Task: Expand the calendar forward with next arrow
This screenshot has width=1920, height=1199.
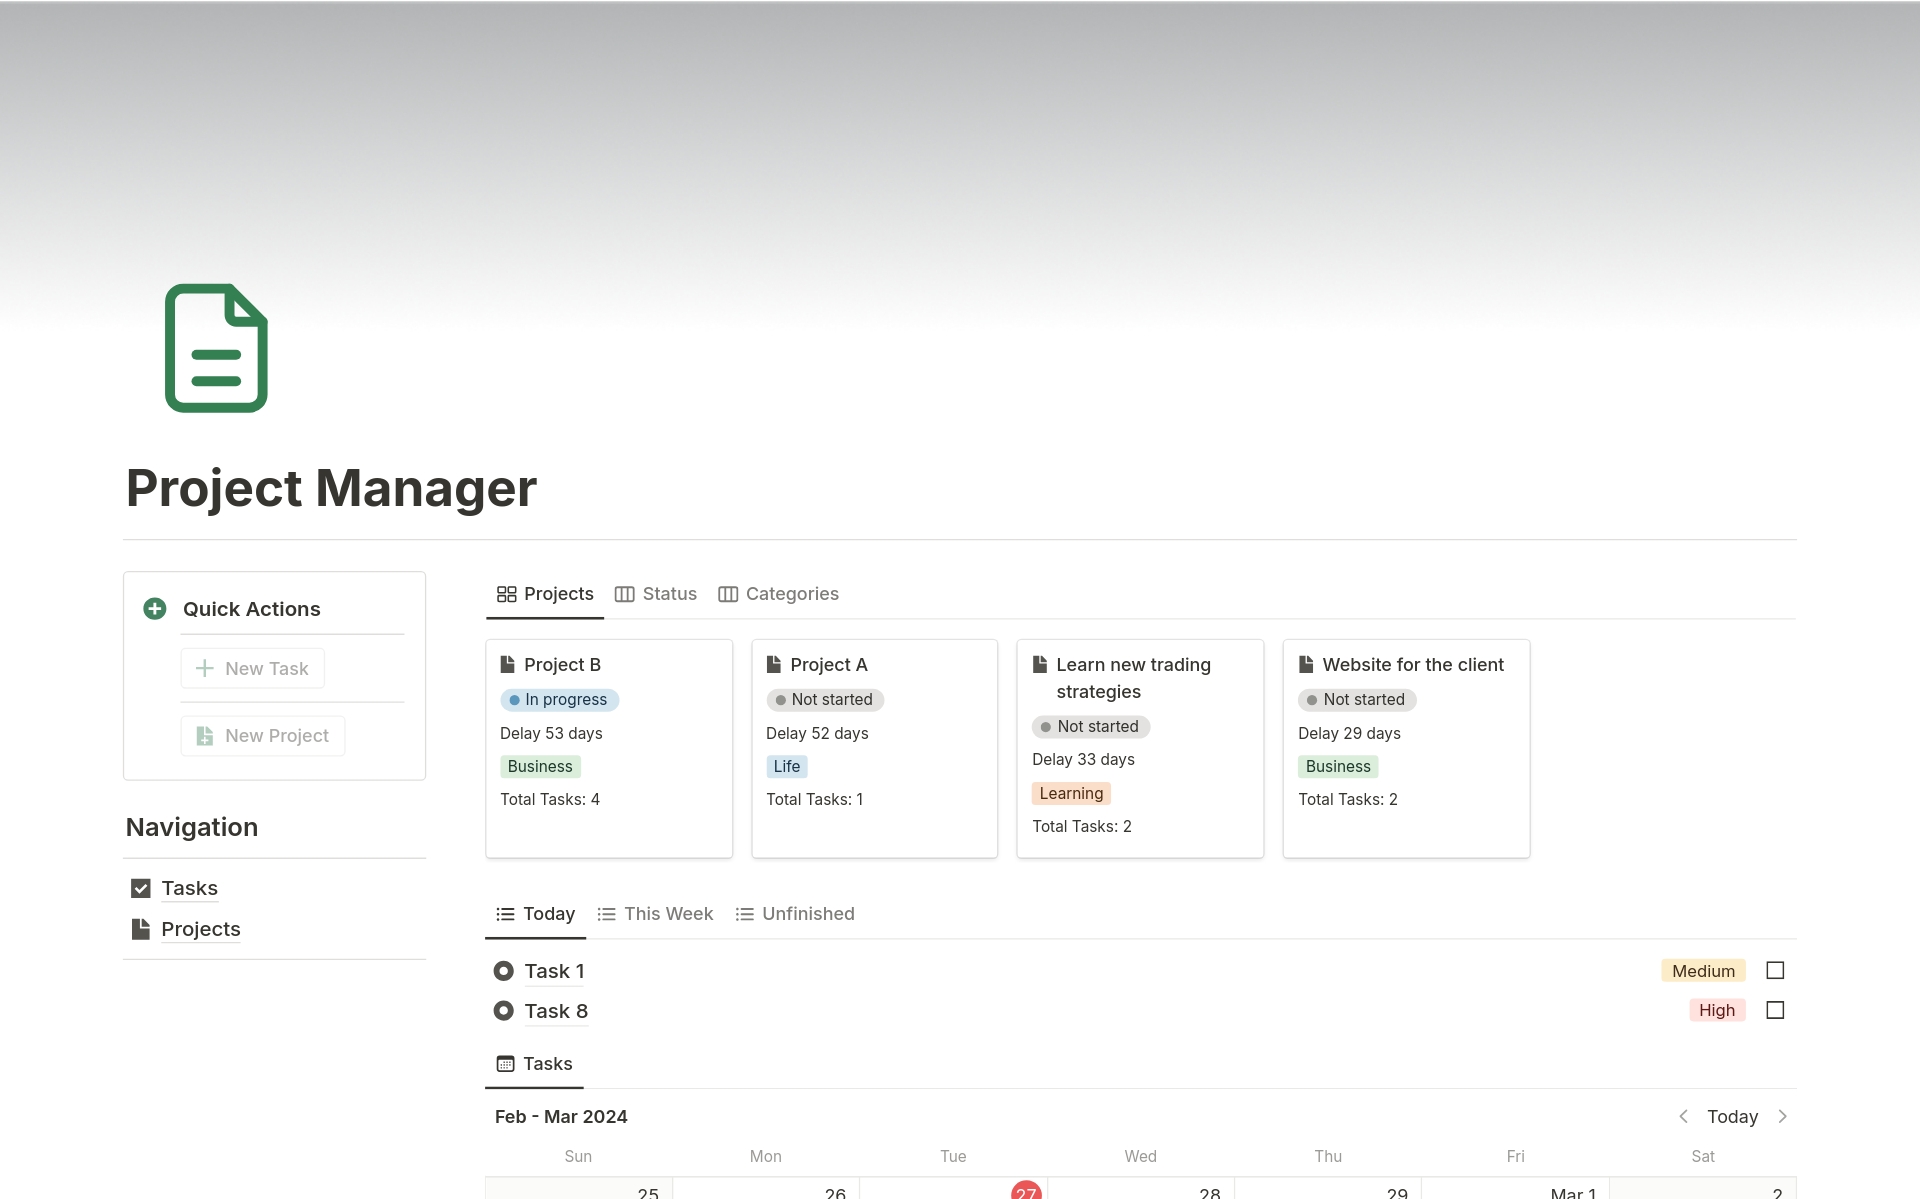Action: point(1786,1116)
